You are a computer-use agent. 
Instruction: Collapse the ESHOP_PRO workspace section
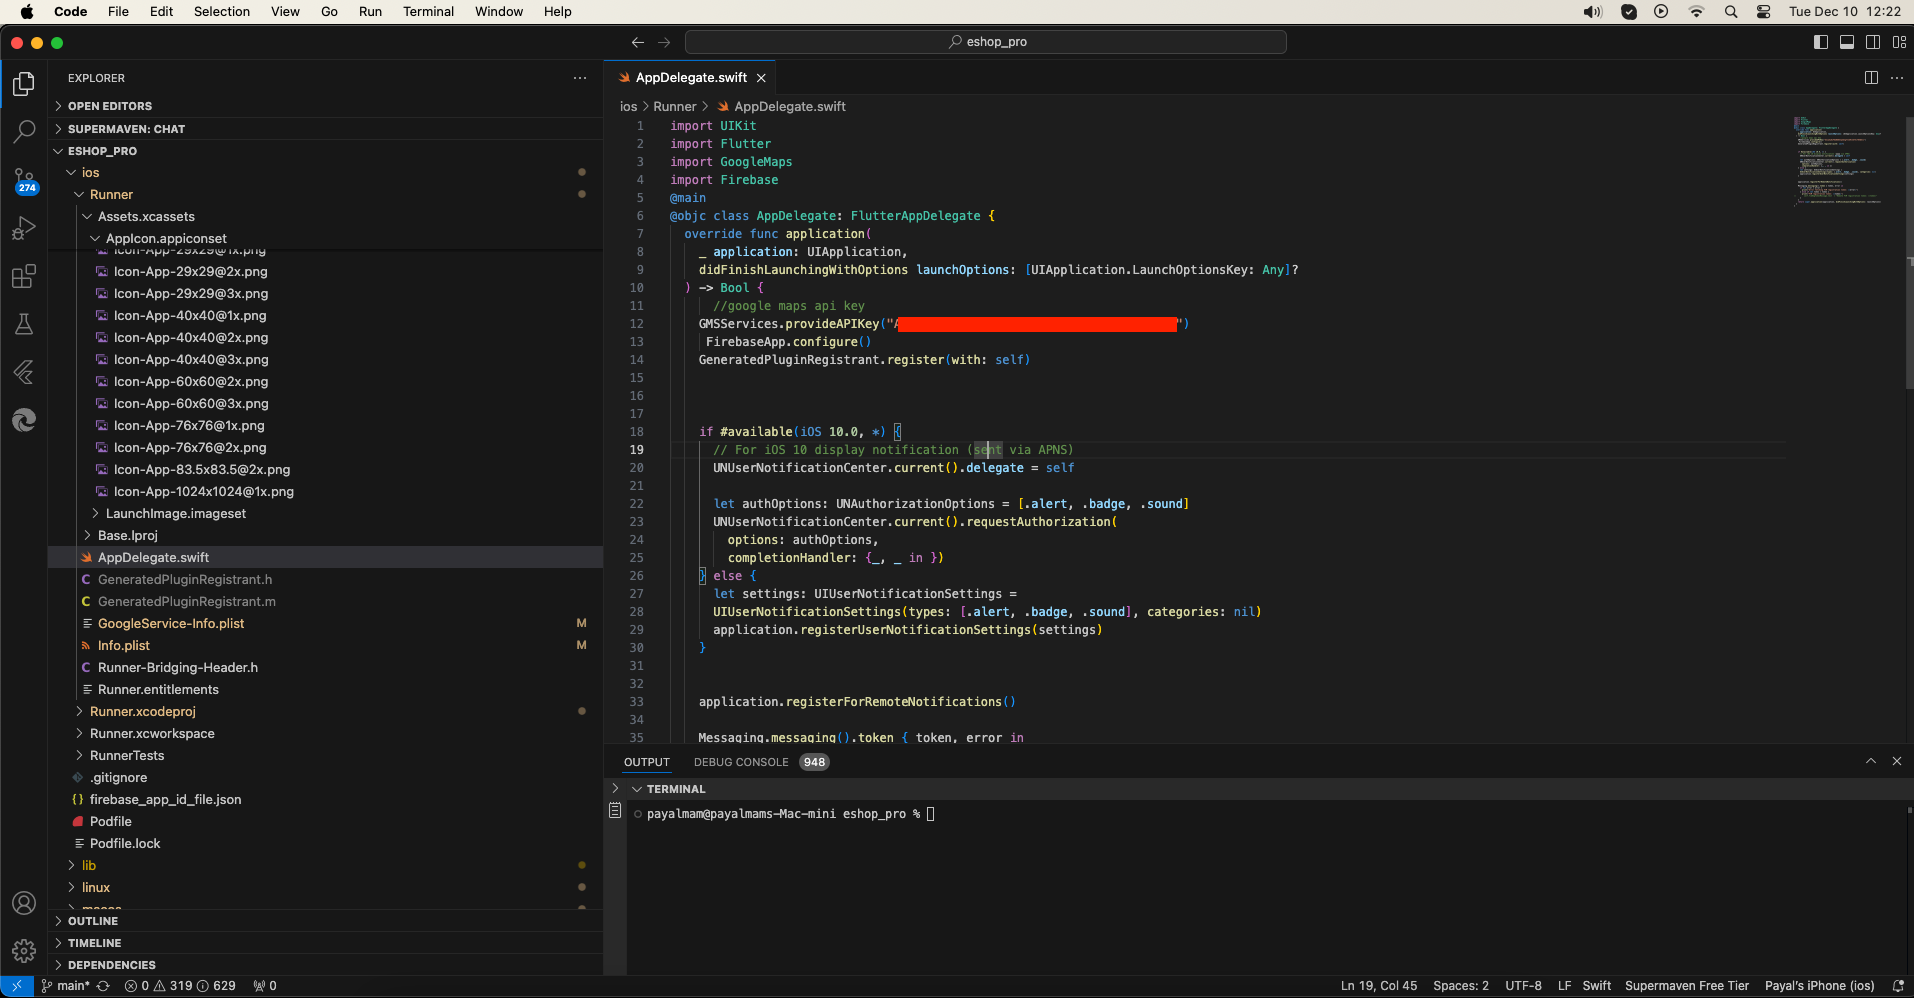point(326,151)
